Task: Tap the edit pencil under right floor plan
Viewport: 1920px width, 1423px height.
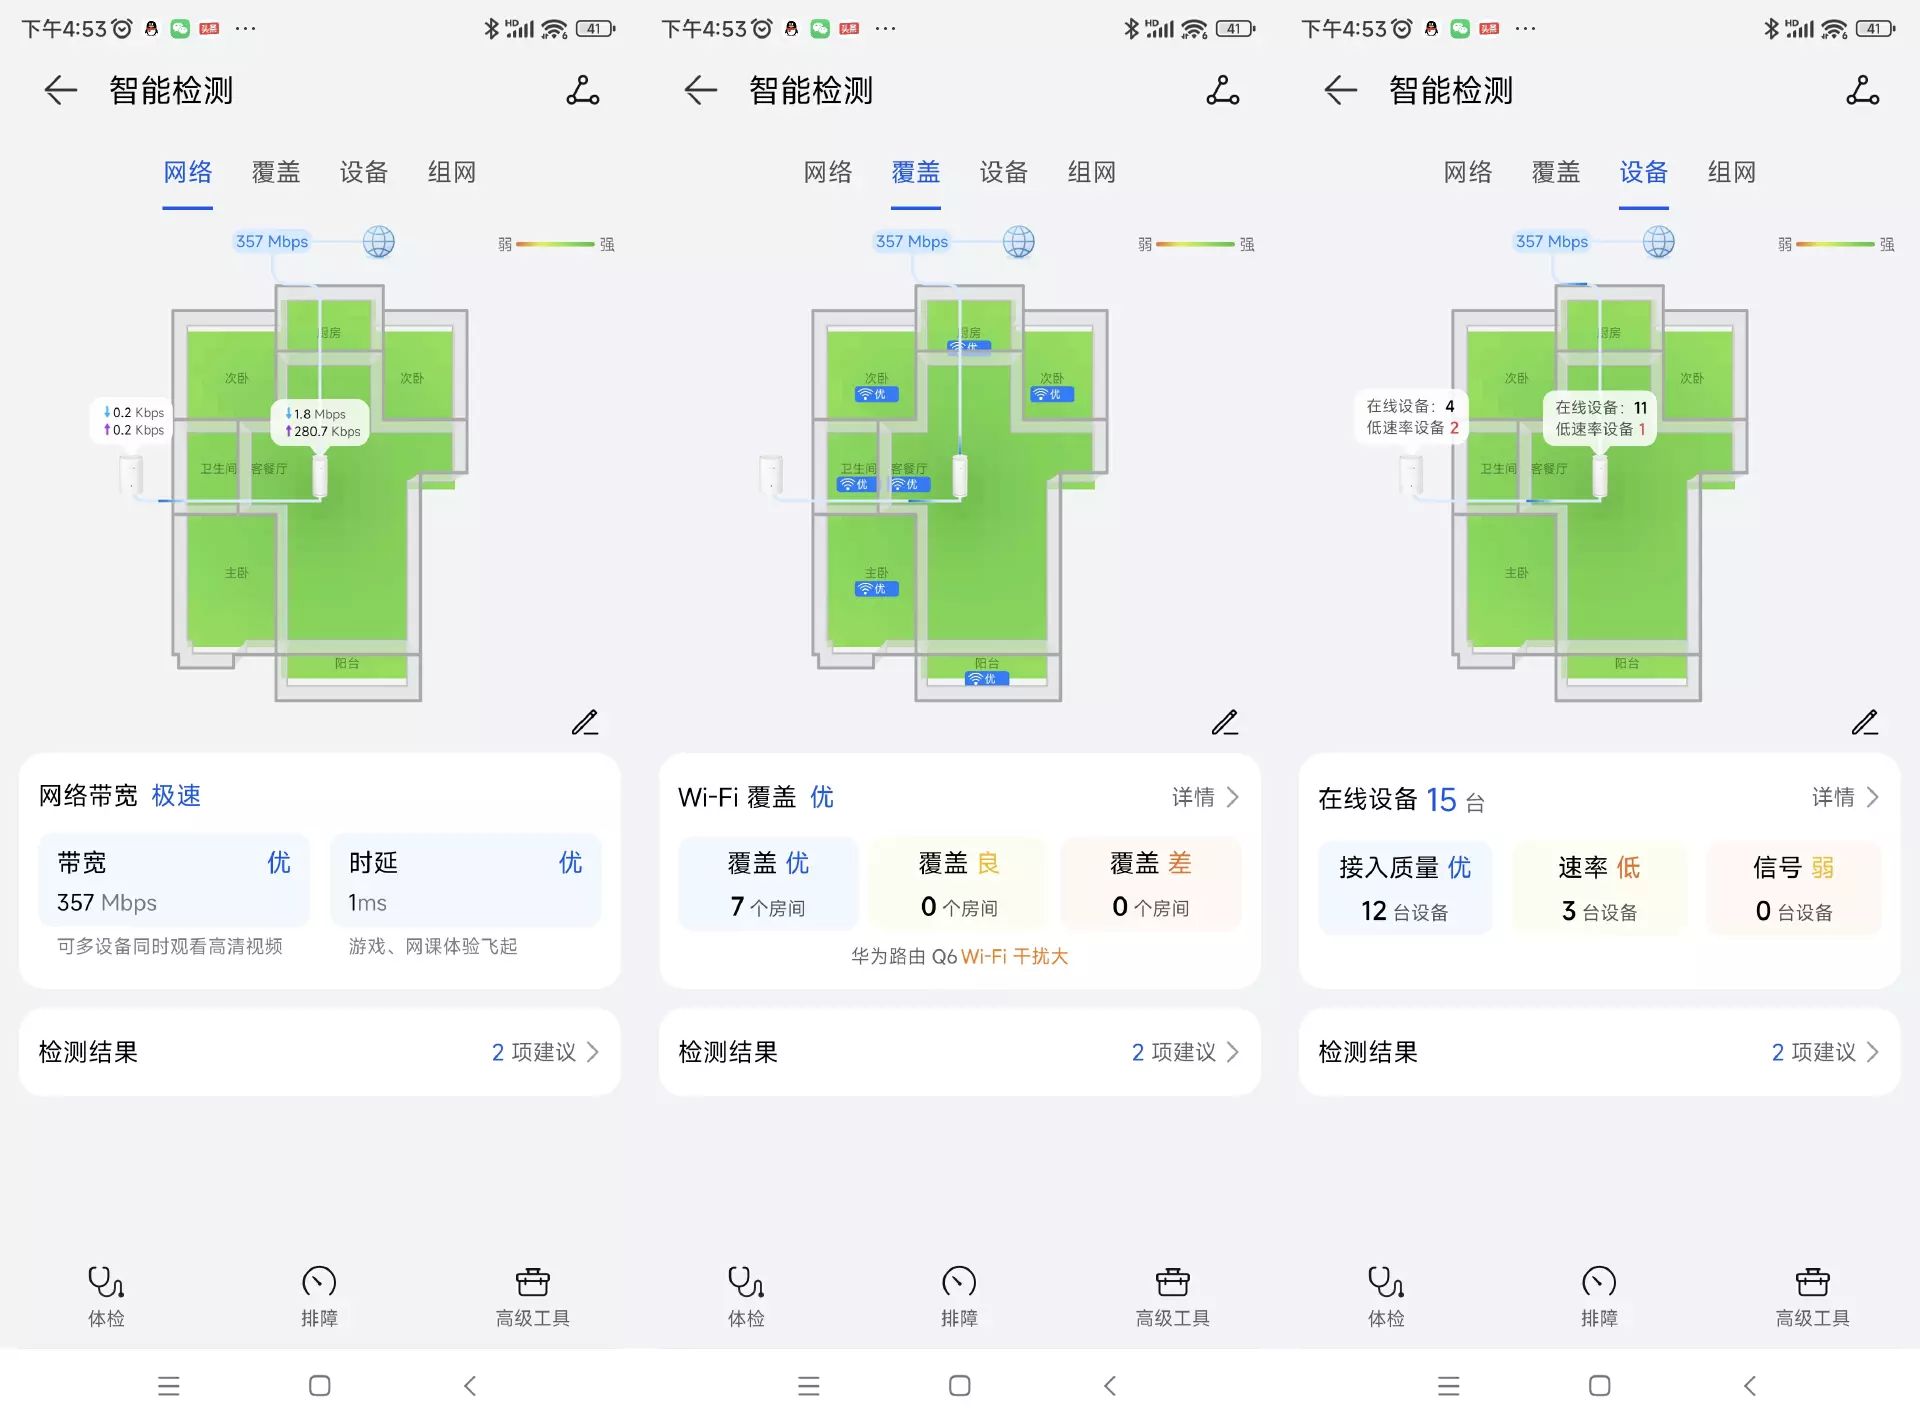Action: [x=1865, y=722]
